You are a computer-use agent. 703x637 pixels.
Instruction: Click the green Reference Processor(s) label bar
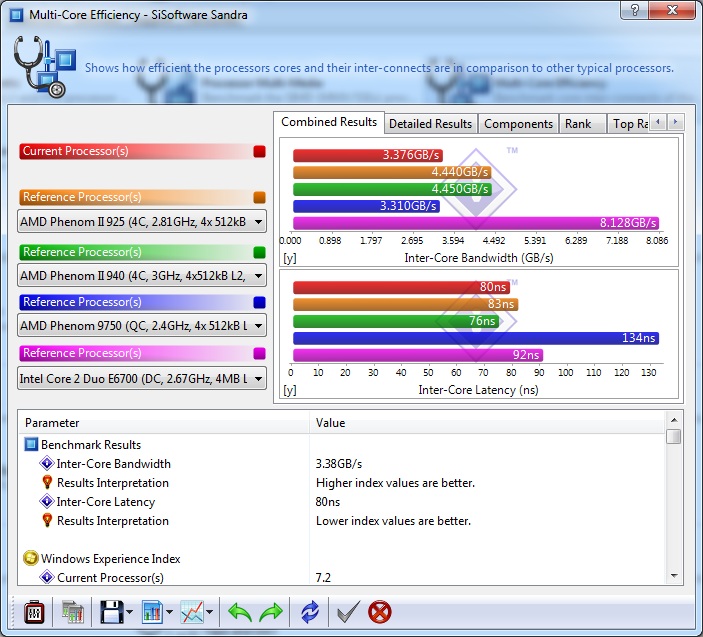tap(136, 252)
